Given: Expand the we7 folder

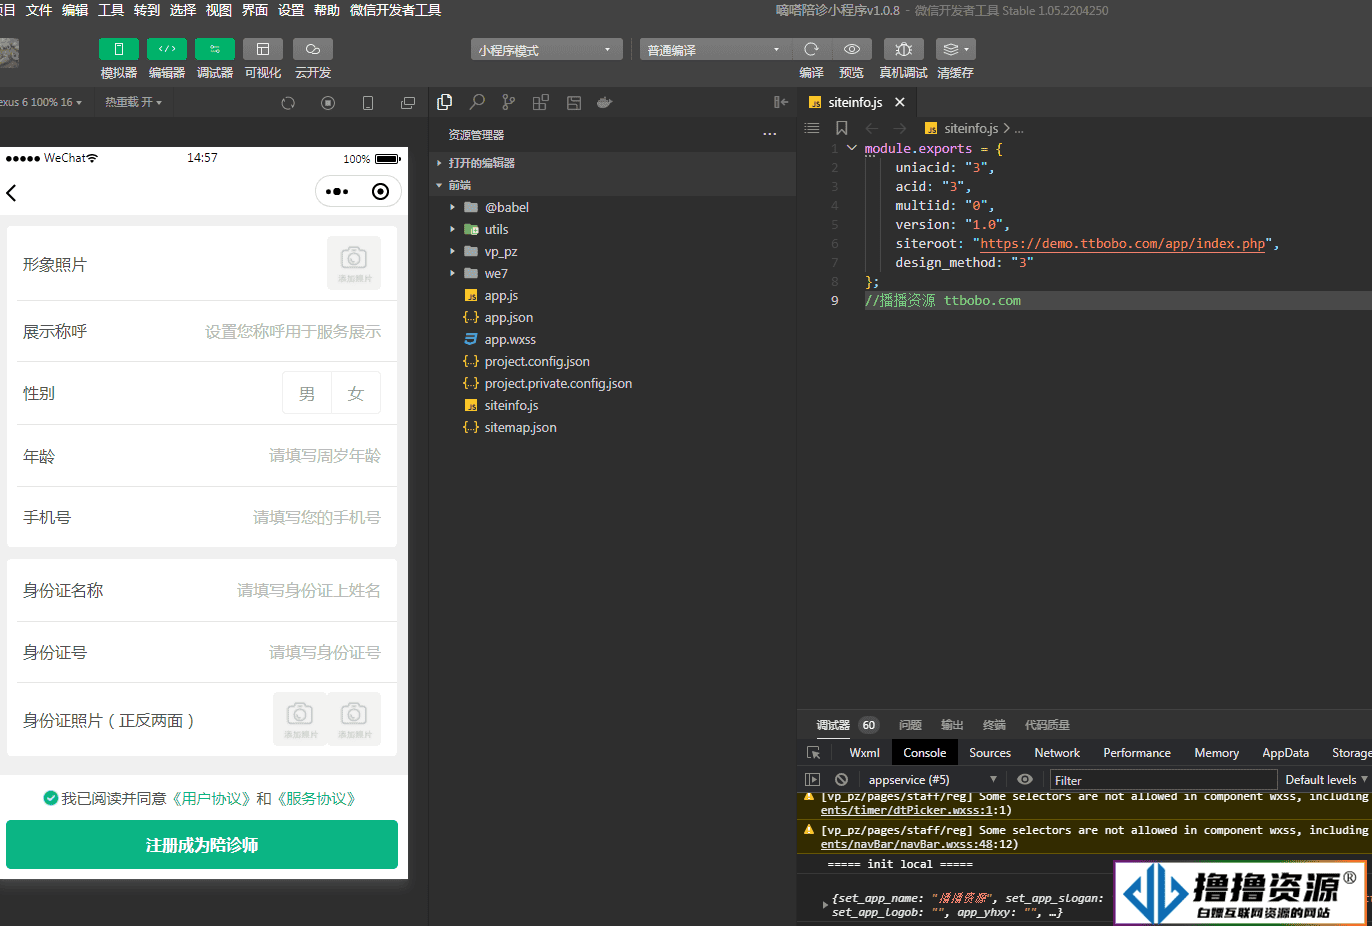Looking at the screenshot, I should pyautogui.click(x=613, y=273).
